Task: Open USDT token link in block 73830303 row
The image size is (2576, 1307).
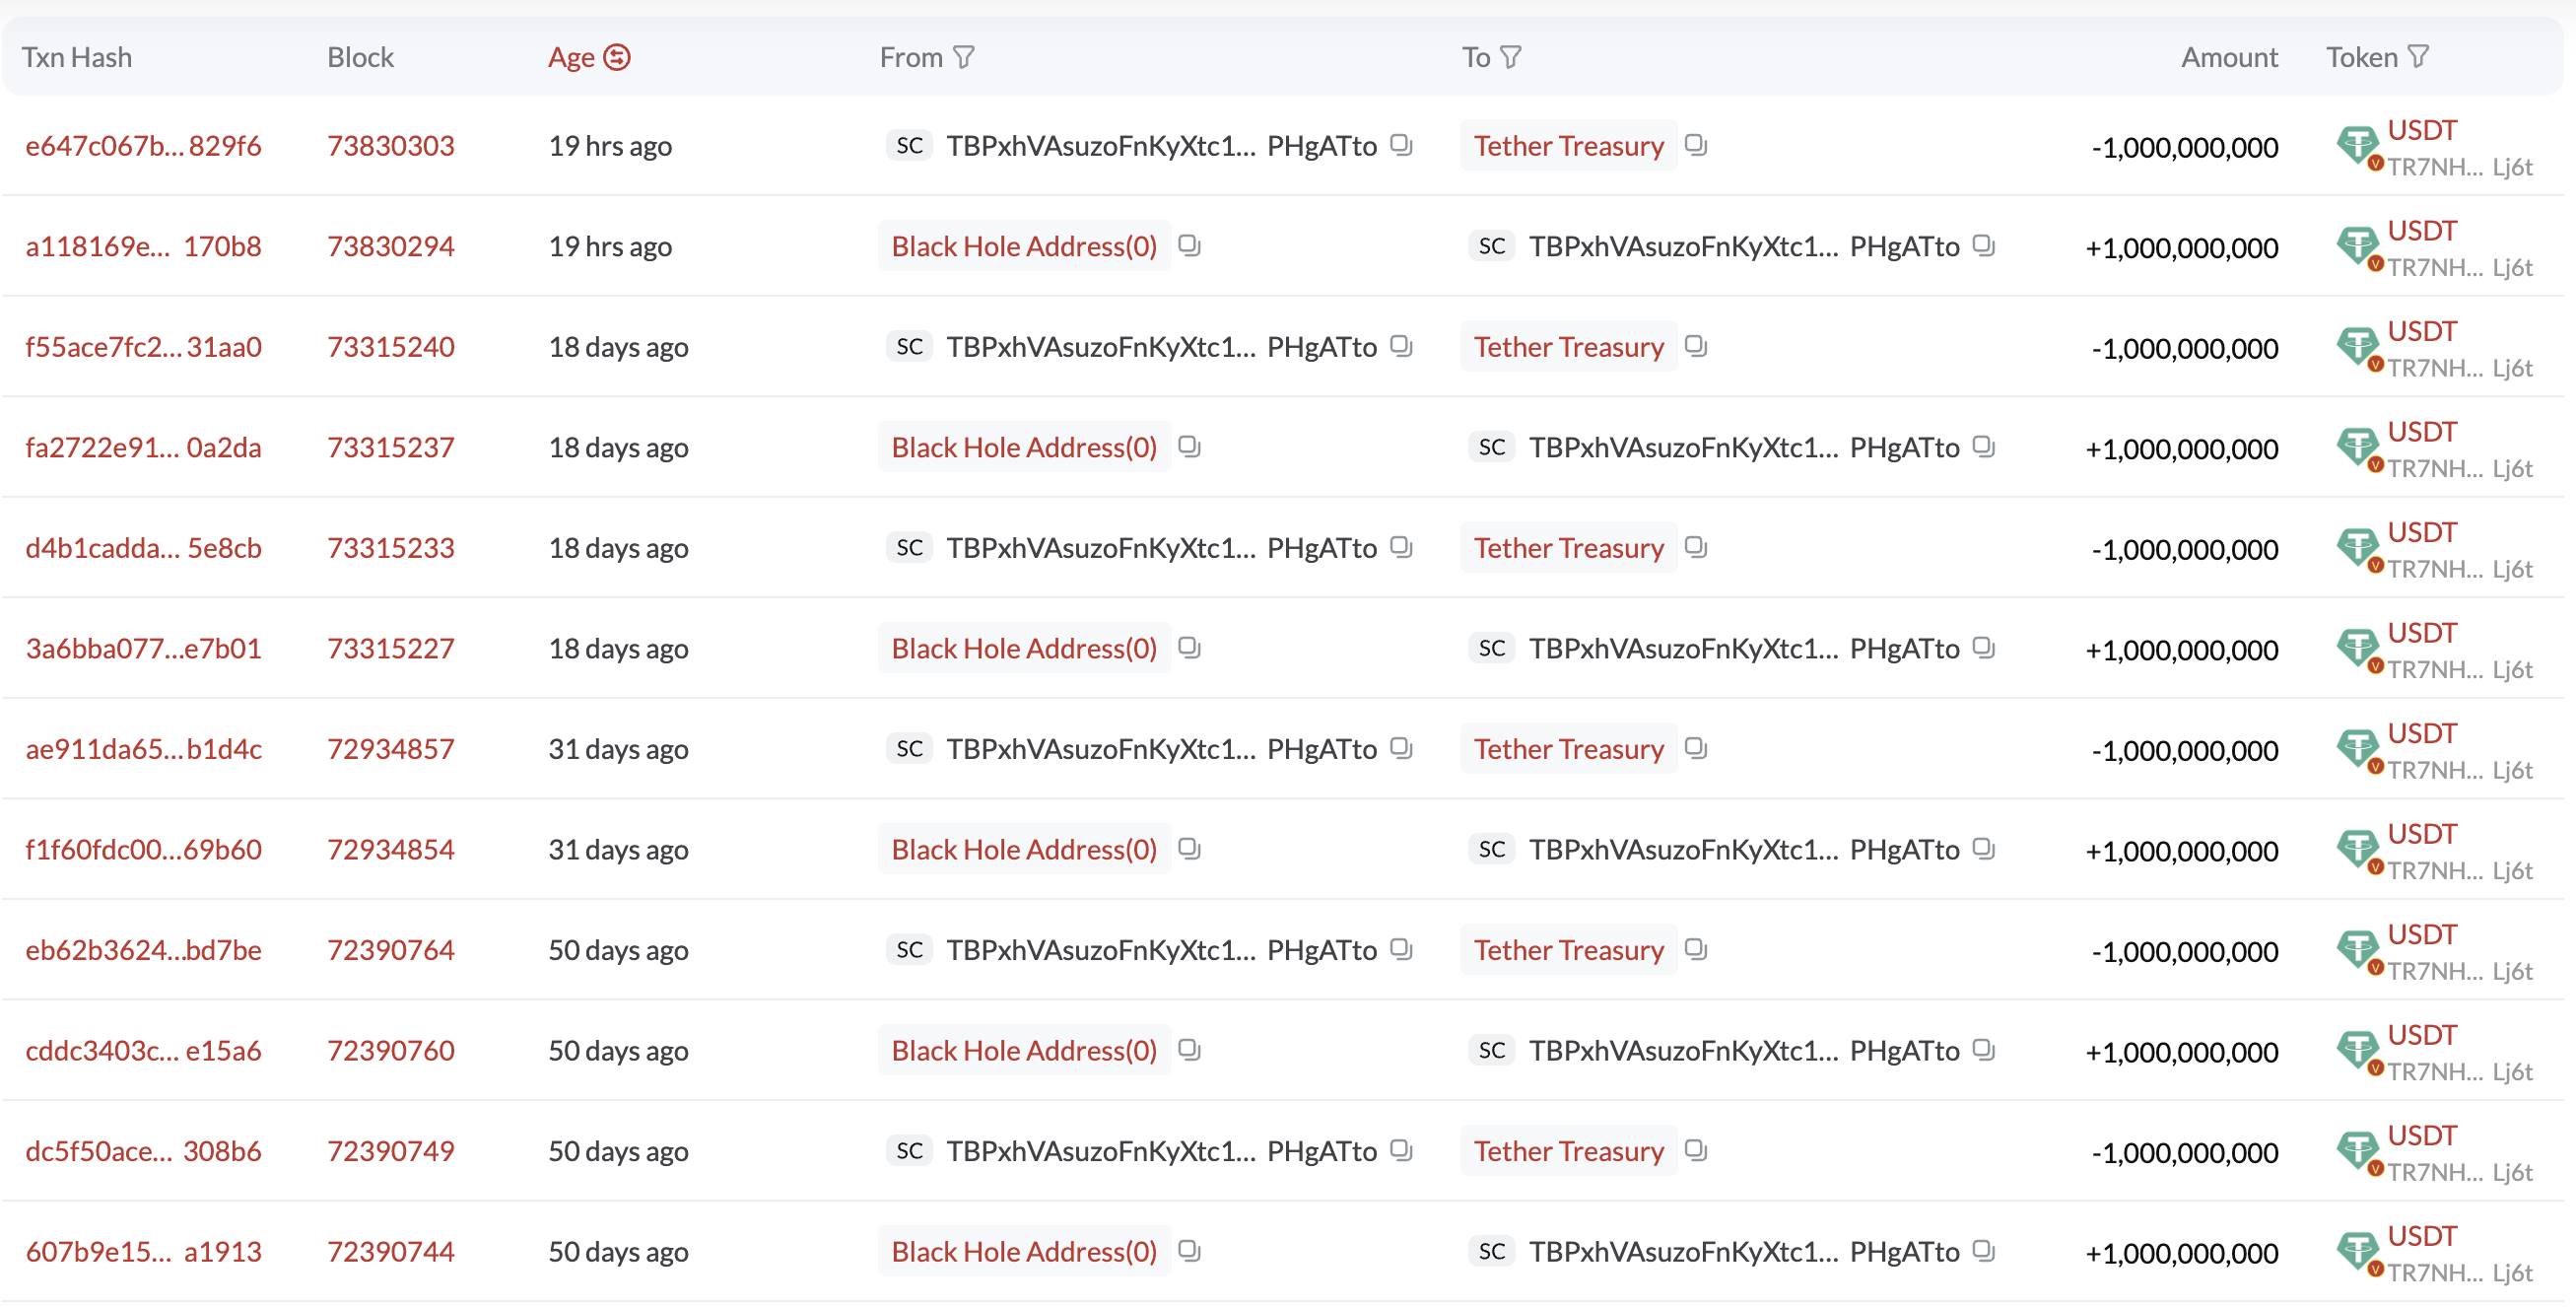Action: click(x=2422, y=130)
